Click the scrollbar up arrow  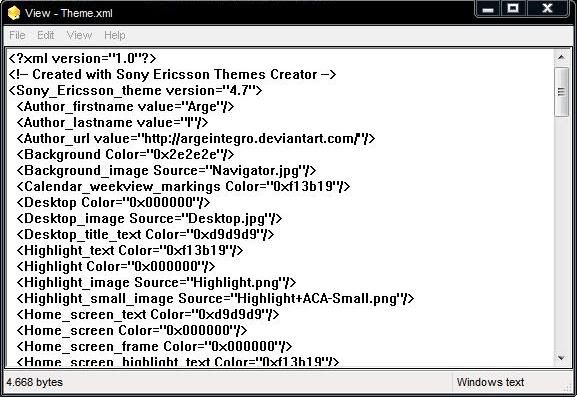[561, 57]
